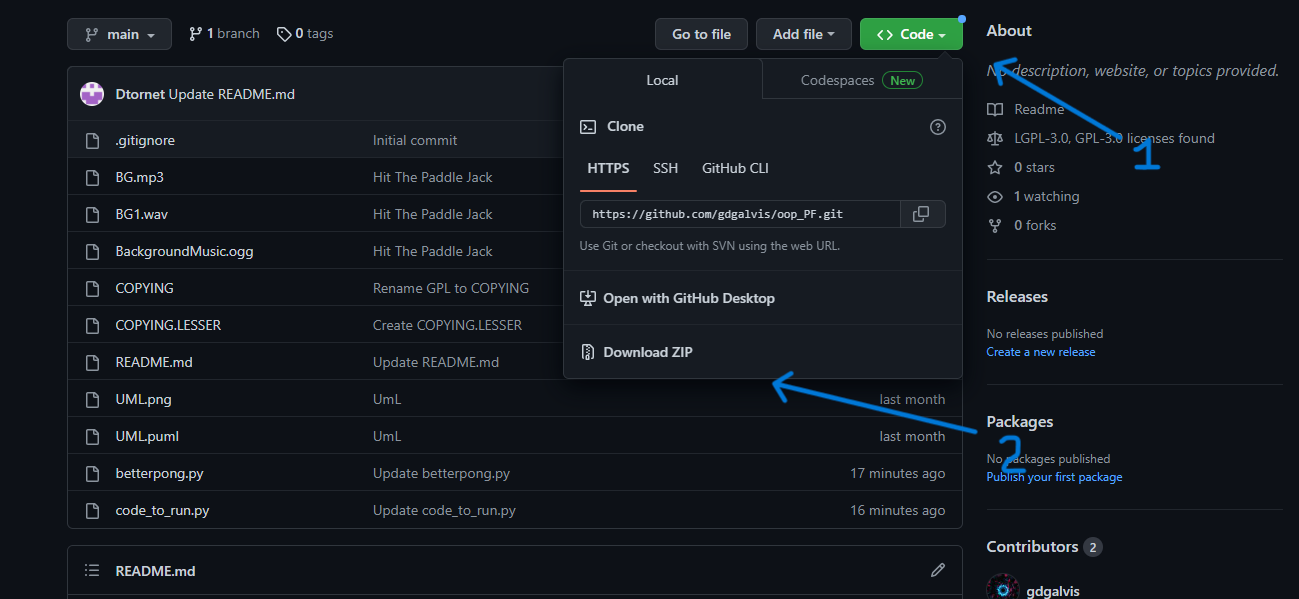The image size is (1299, 599).
Task: Click Dtornet's avatar in latest commit
Action: [x=93, y=94]
